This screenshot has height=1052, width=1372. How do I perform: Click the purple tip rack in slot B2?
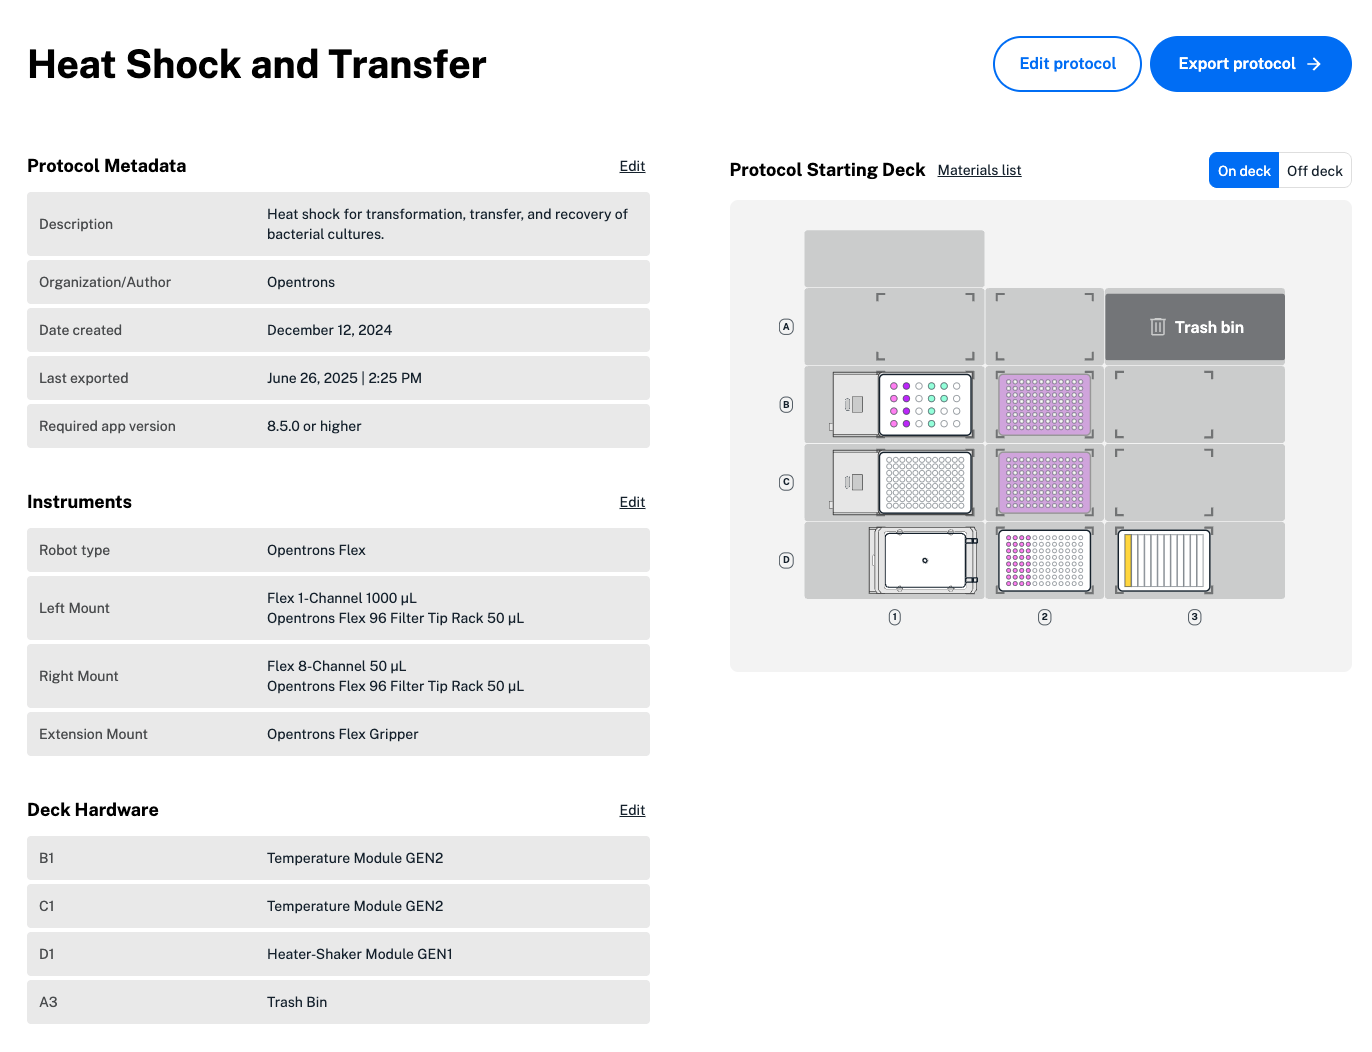tap(1045, 405)
